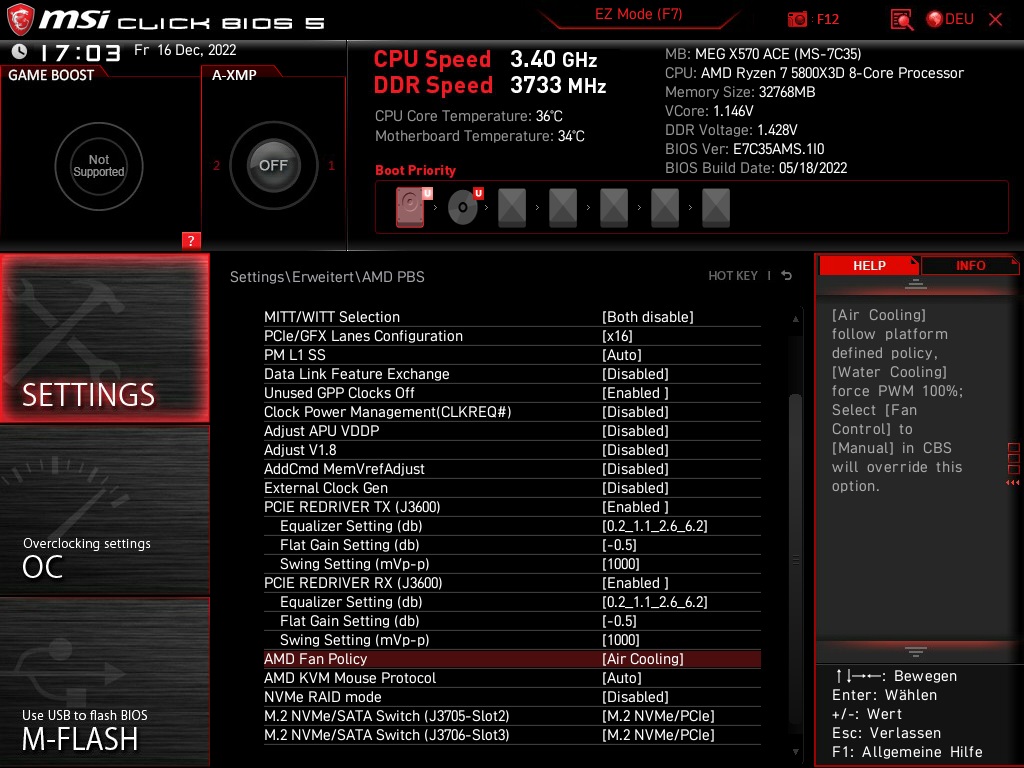This screenshot has height=768, width=1024.
Task: Toggle Unused GPP Clocks Off setting
Action: click(512, 392)
